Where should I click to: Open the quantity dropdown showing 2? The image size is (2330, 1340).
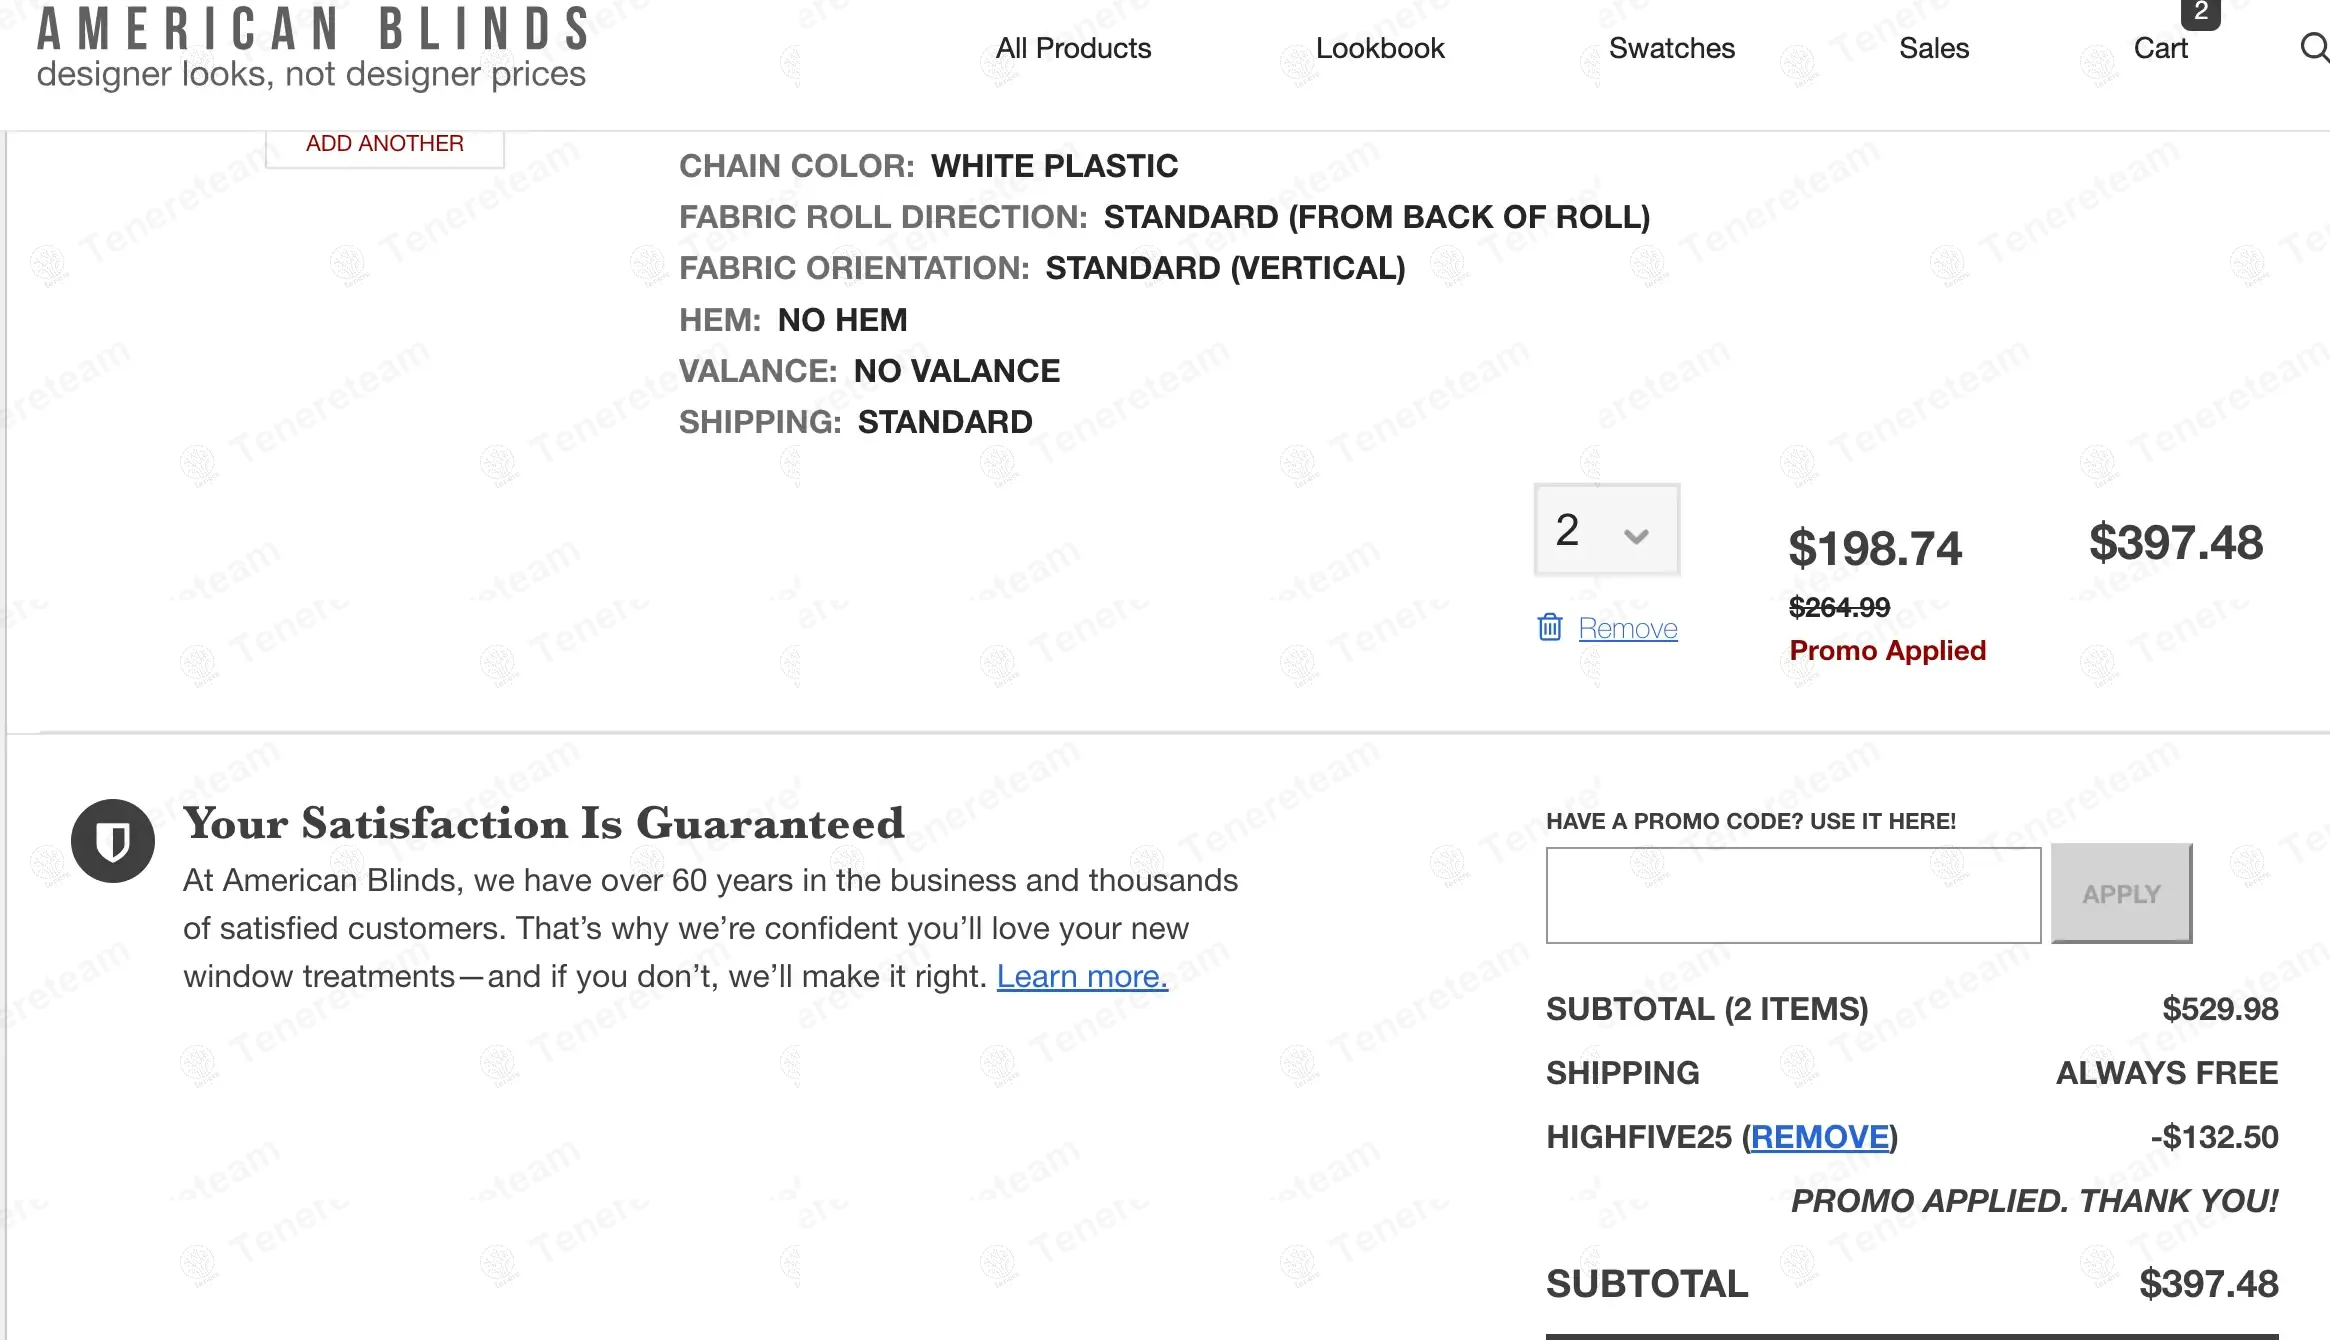coord(1606,530)
